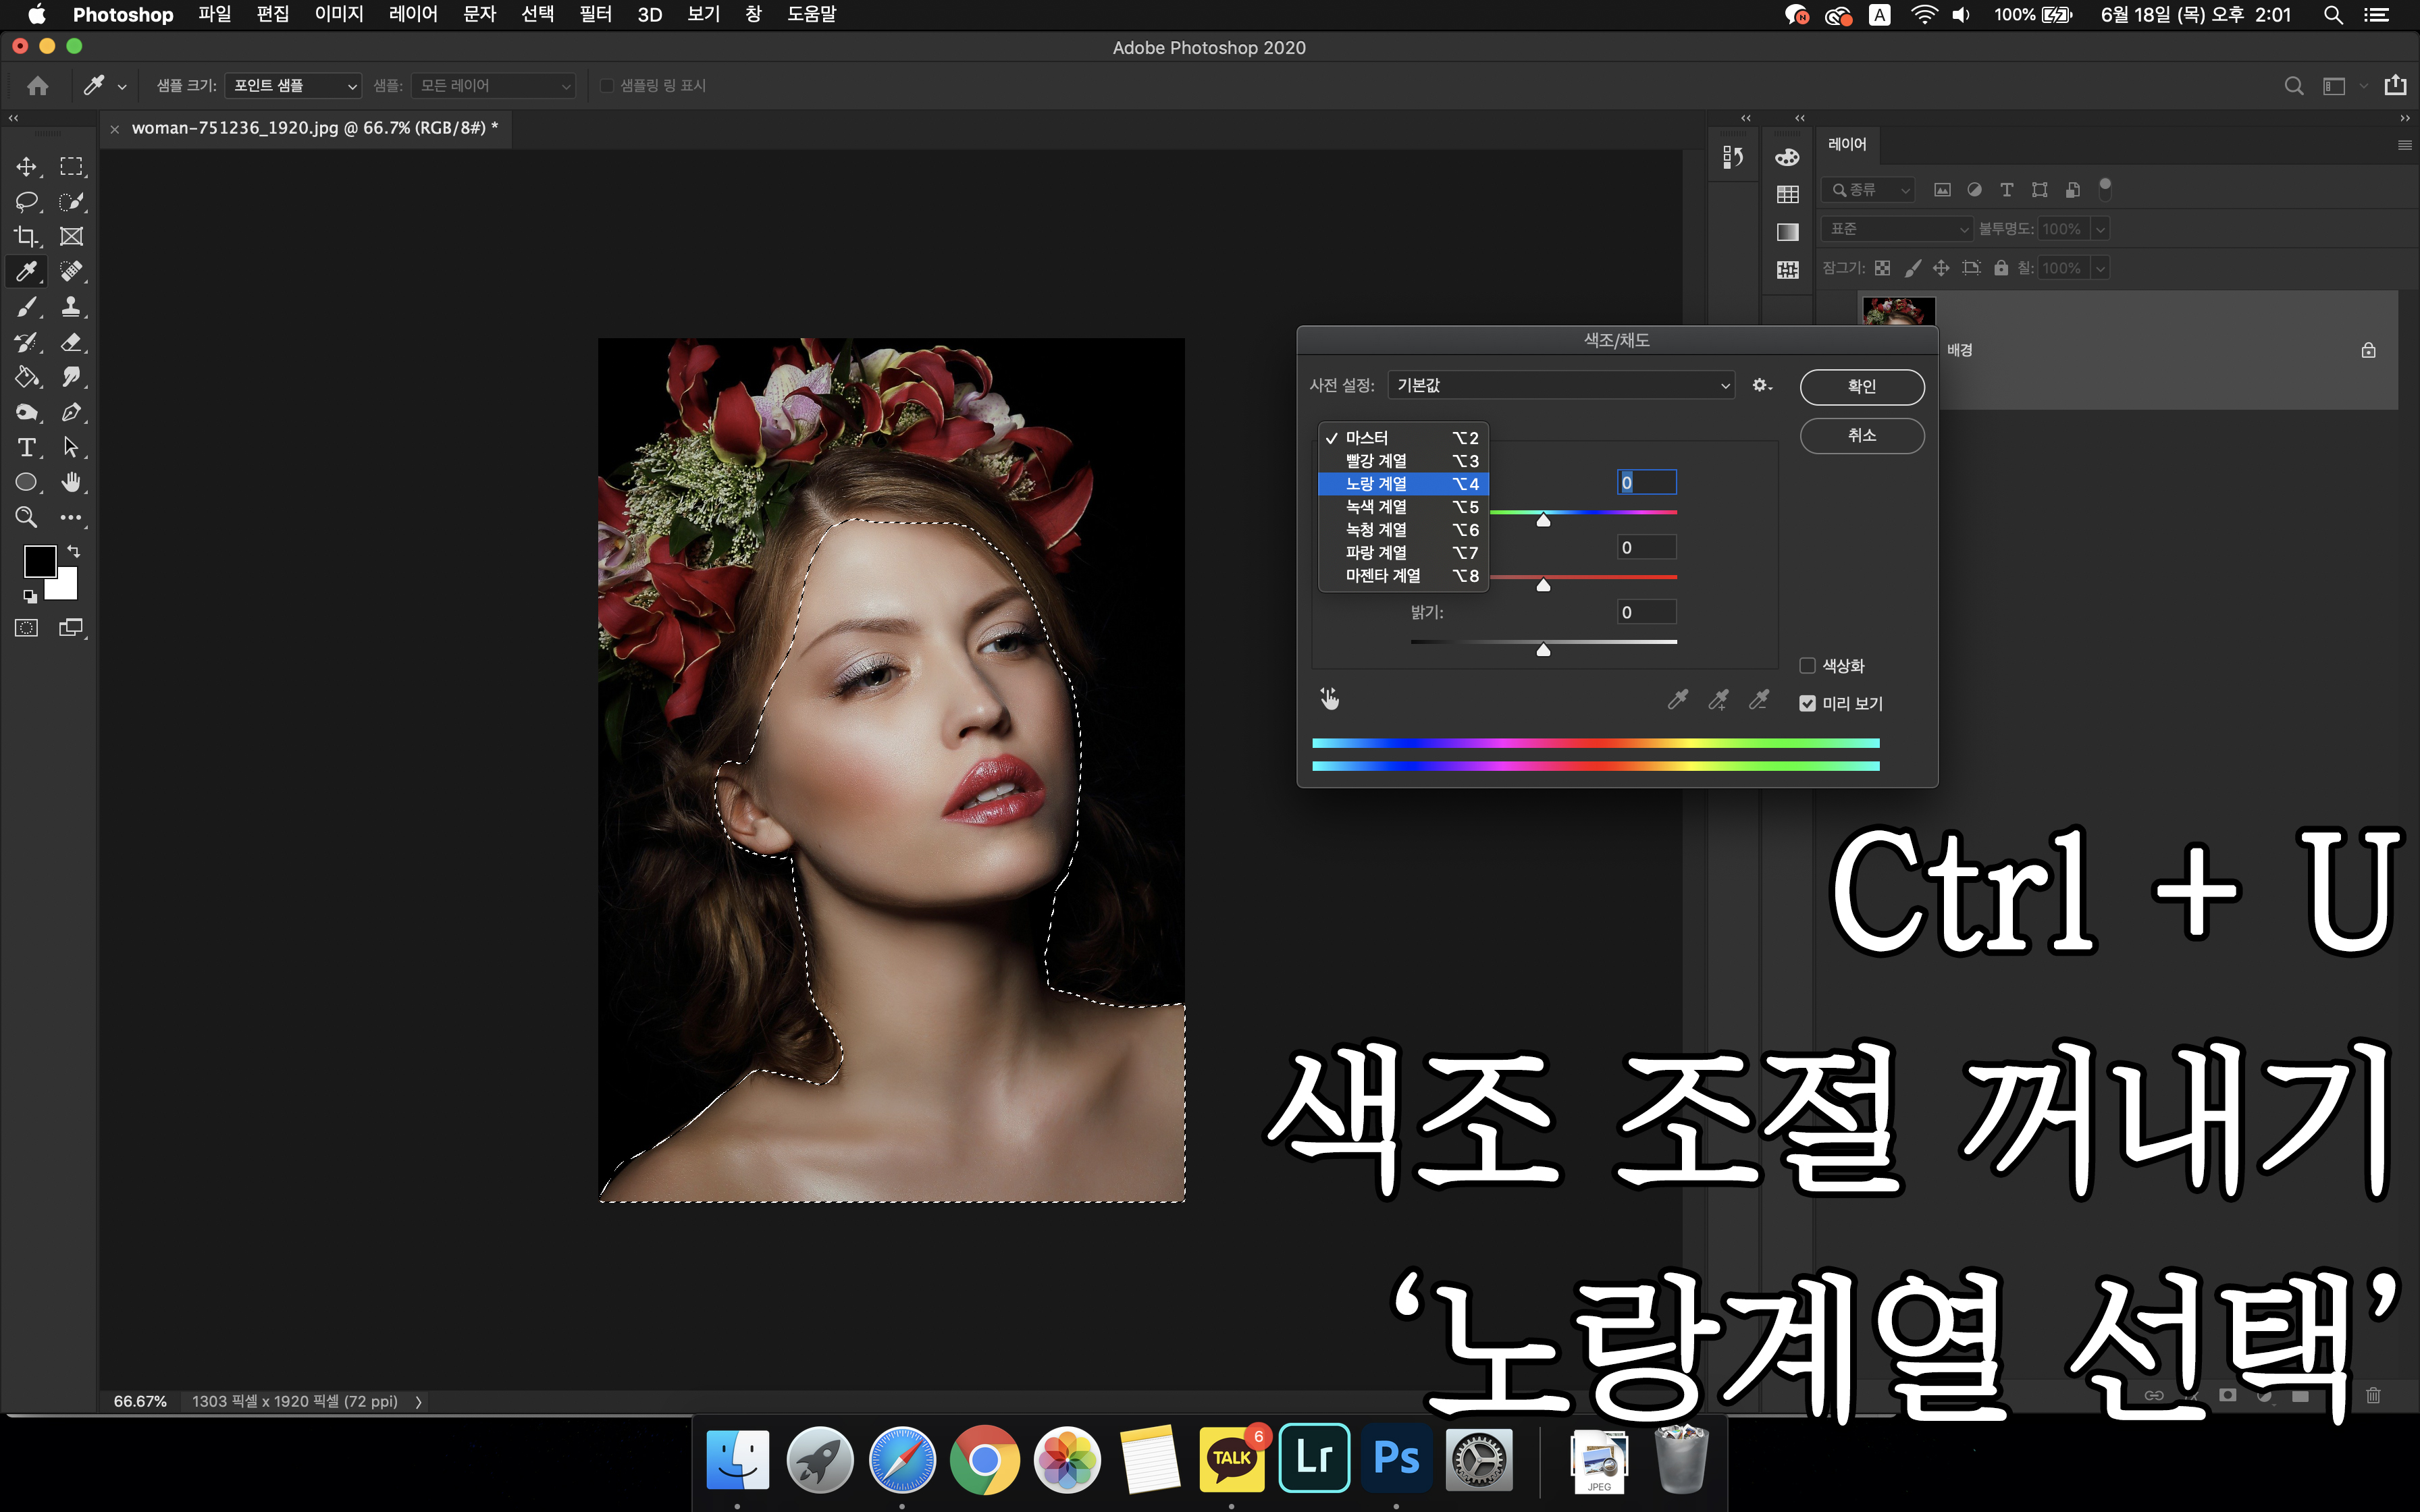Image resolution: width=2420 pixels, height=1512 pixels.
Task: Select the Crop tool
Action: [x=26, y=236]
